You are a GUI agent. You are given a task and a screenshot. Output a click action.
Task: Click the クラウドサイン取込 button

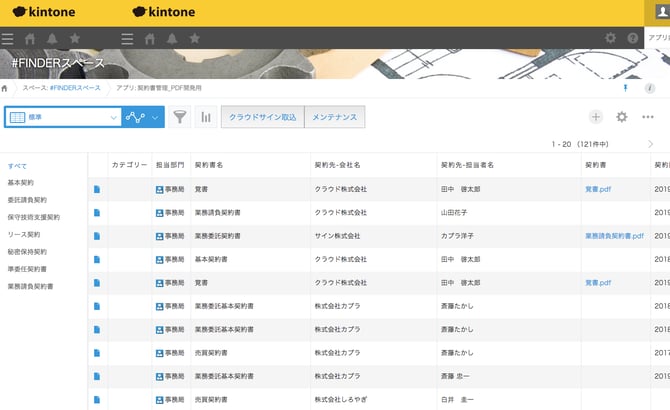coord(262,117)
